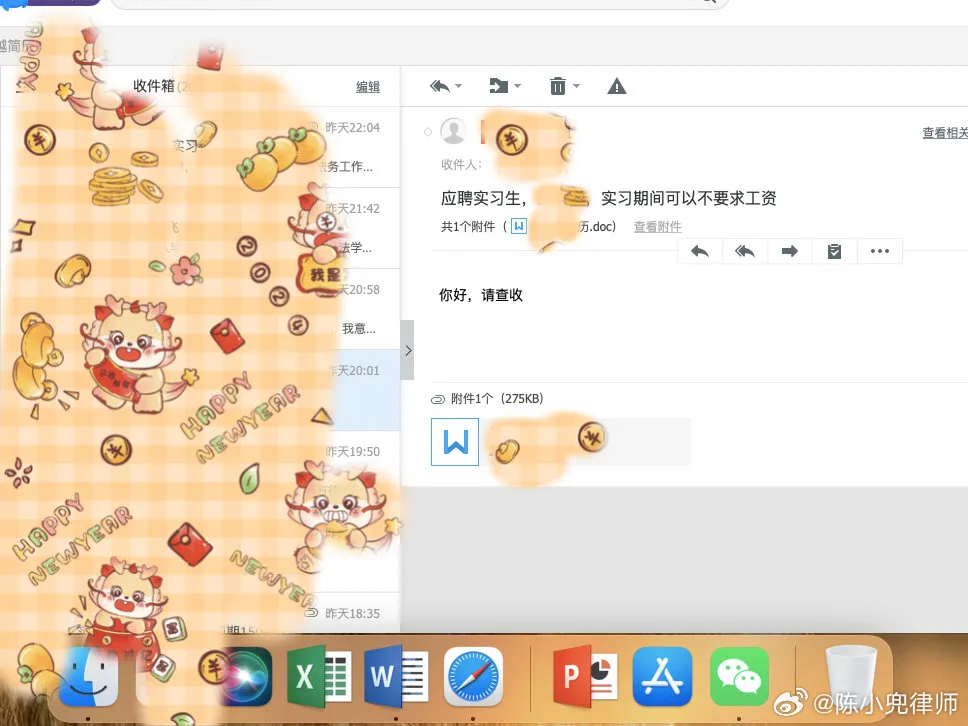968x726 pixels.
Task: Select the highlighted email from 20:01
Action: [200, 390]
